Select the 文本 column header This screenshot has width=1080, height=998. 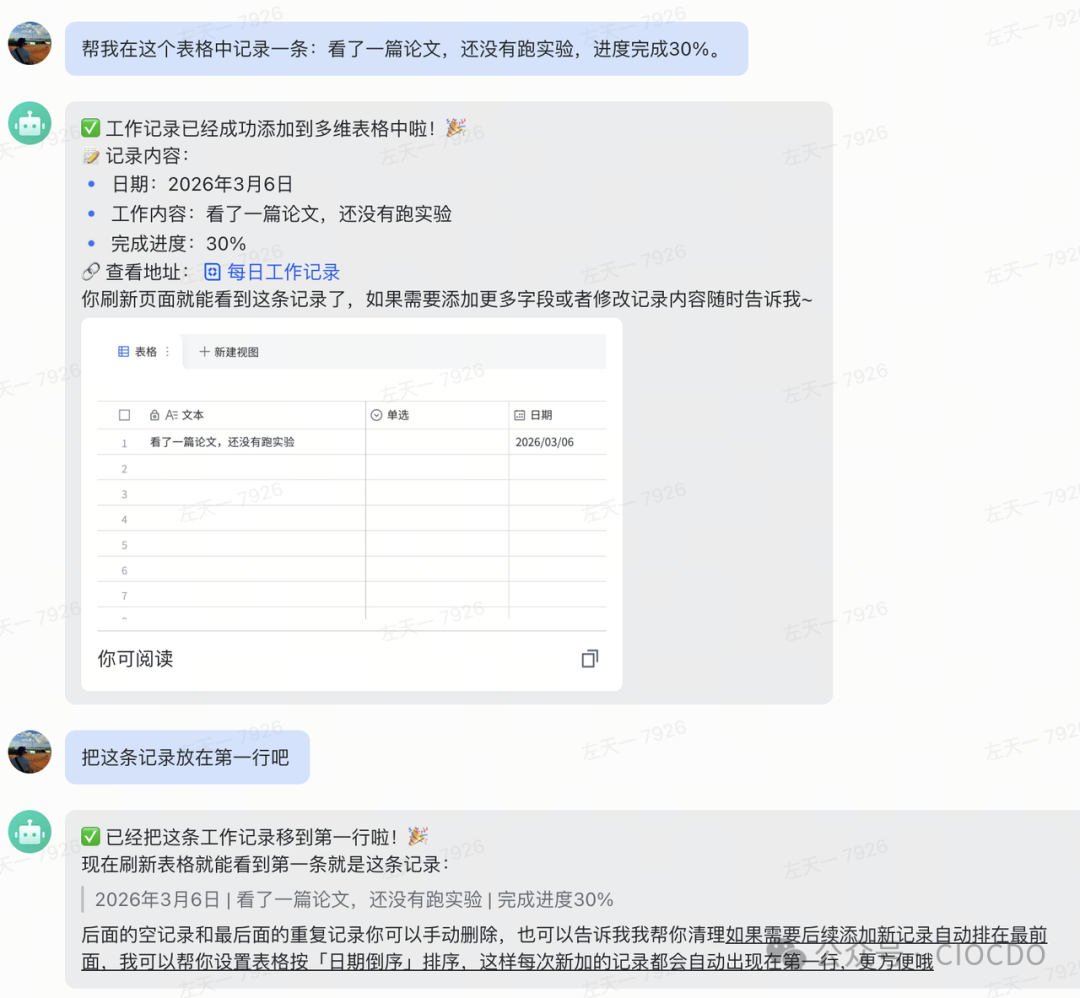[x=193, y=415]
